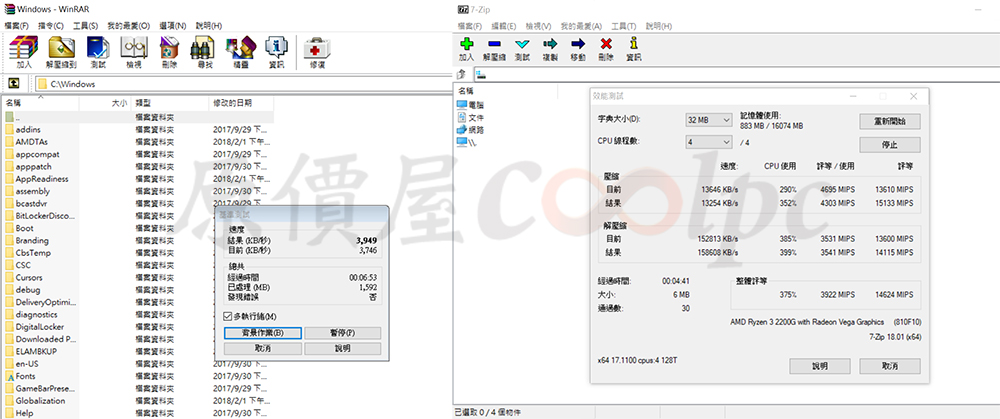Image resolution: width=1000 pixels, height=419 pixels.
Task: Sort WinRAR list by Type (類型) column
Action: pos(170,103)
